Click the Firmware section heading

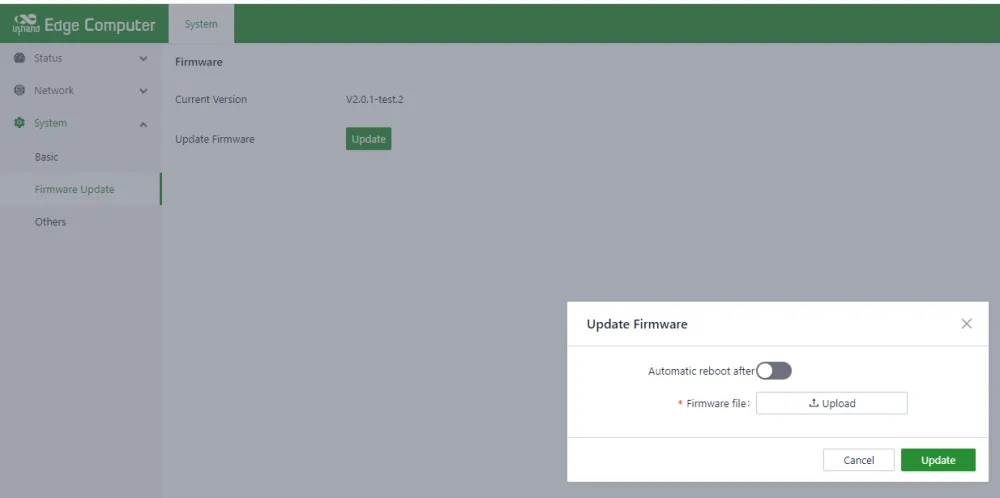(x=199, y=62)
